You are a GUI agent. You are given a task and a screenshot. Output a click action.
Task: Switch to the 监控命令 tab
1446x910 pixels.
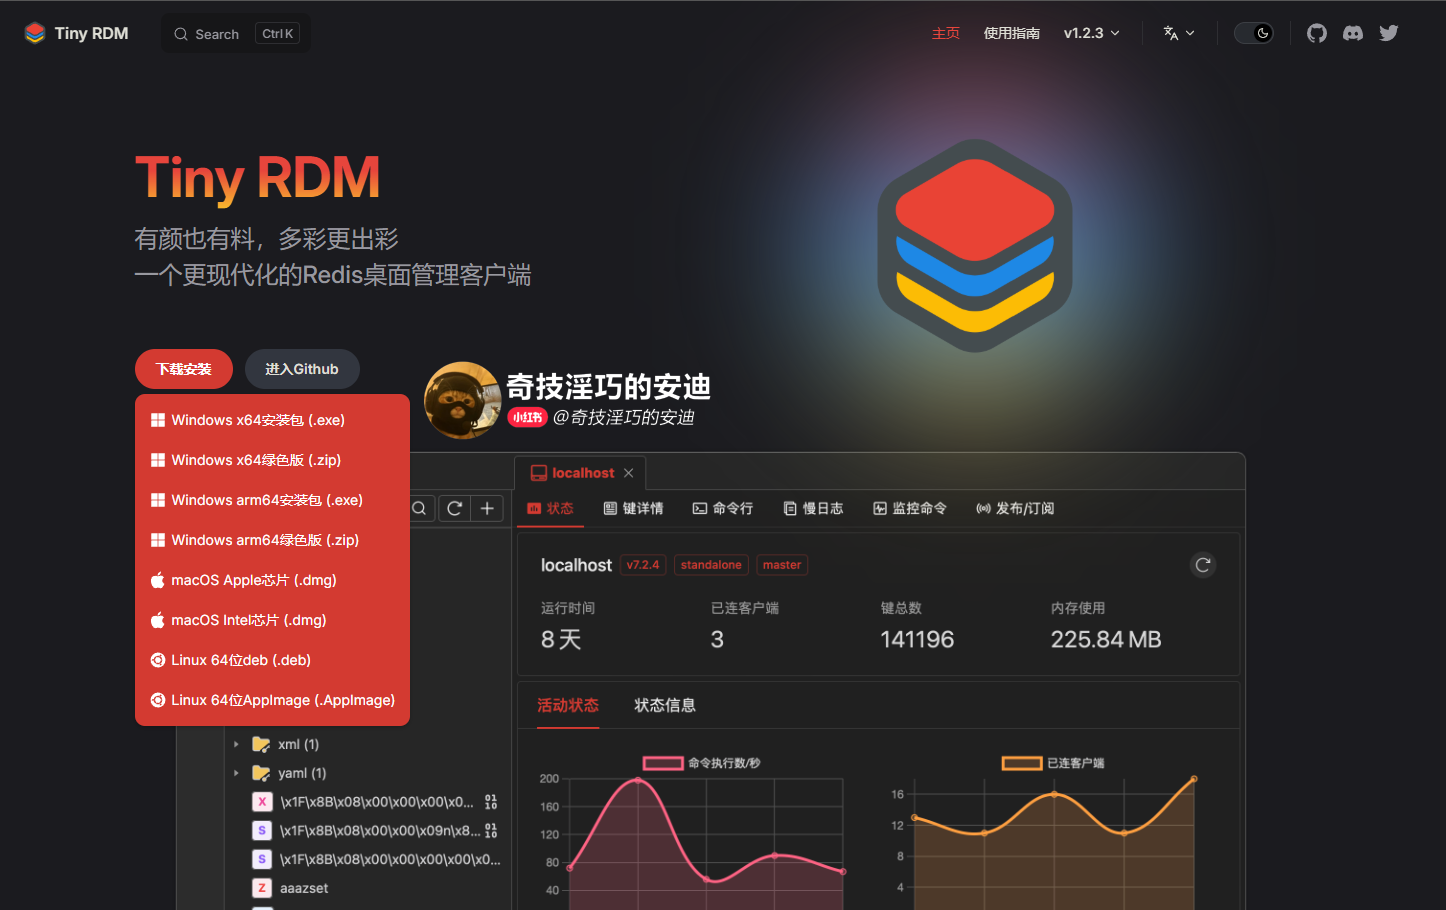[909, 508]
